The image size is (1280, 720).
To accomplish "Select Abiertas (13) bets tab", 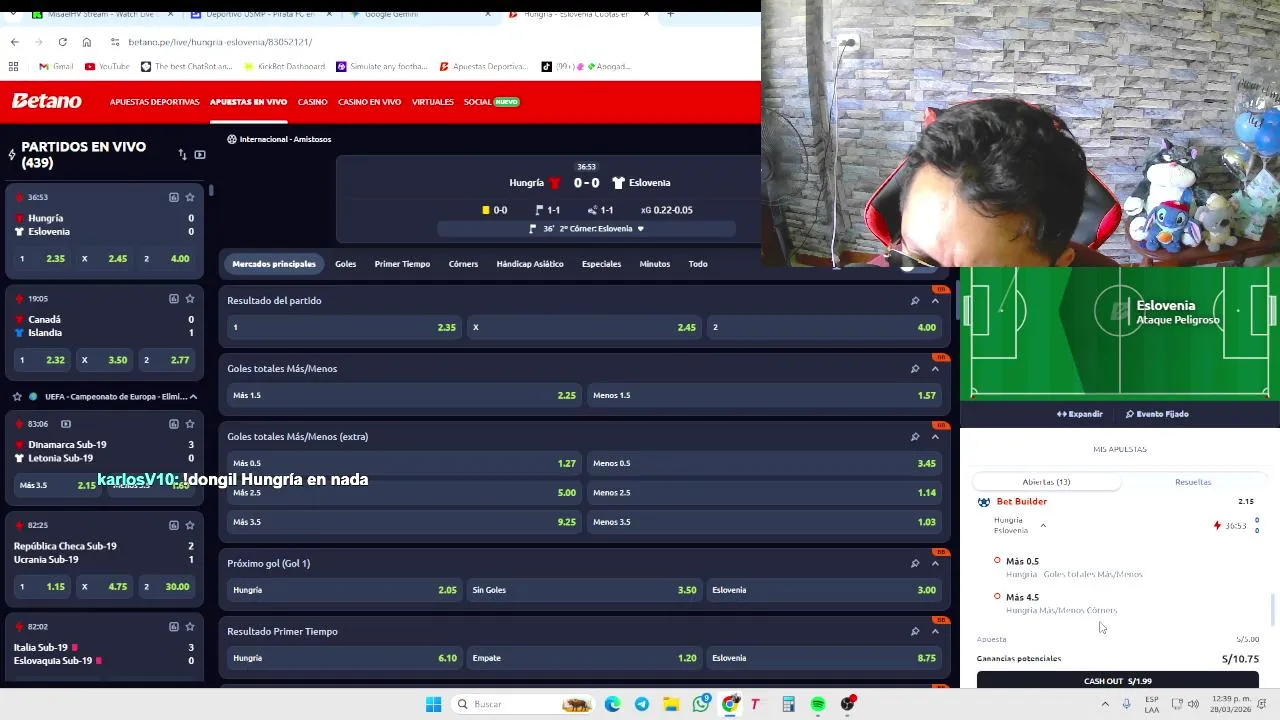I will click(x=1046, y=482).
